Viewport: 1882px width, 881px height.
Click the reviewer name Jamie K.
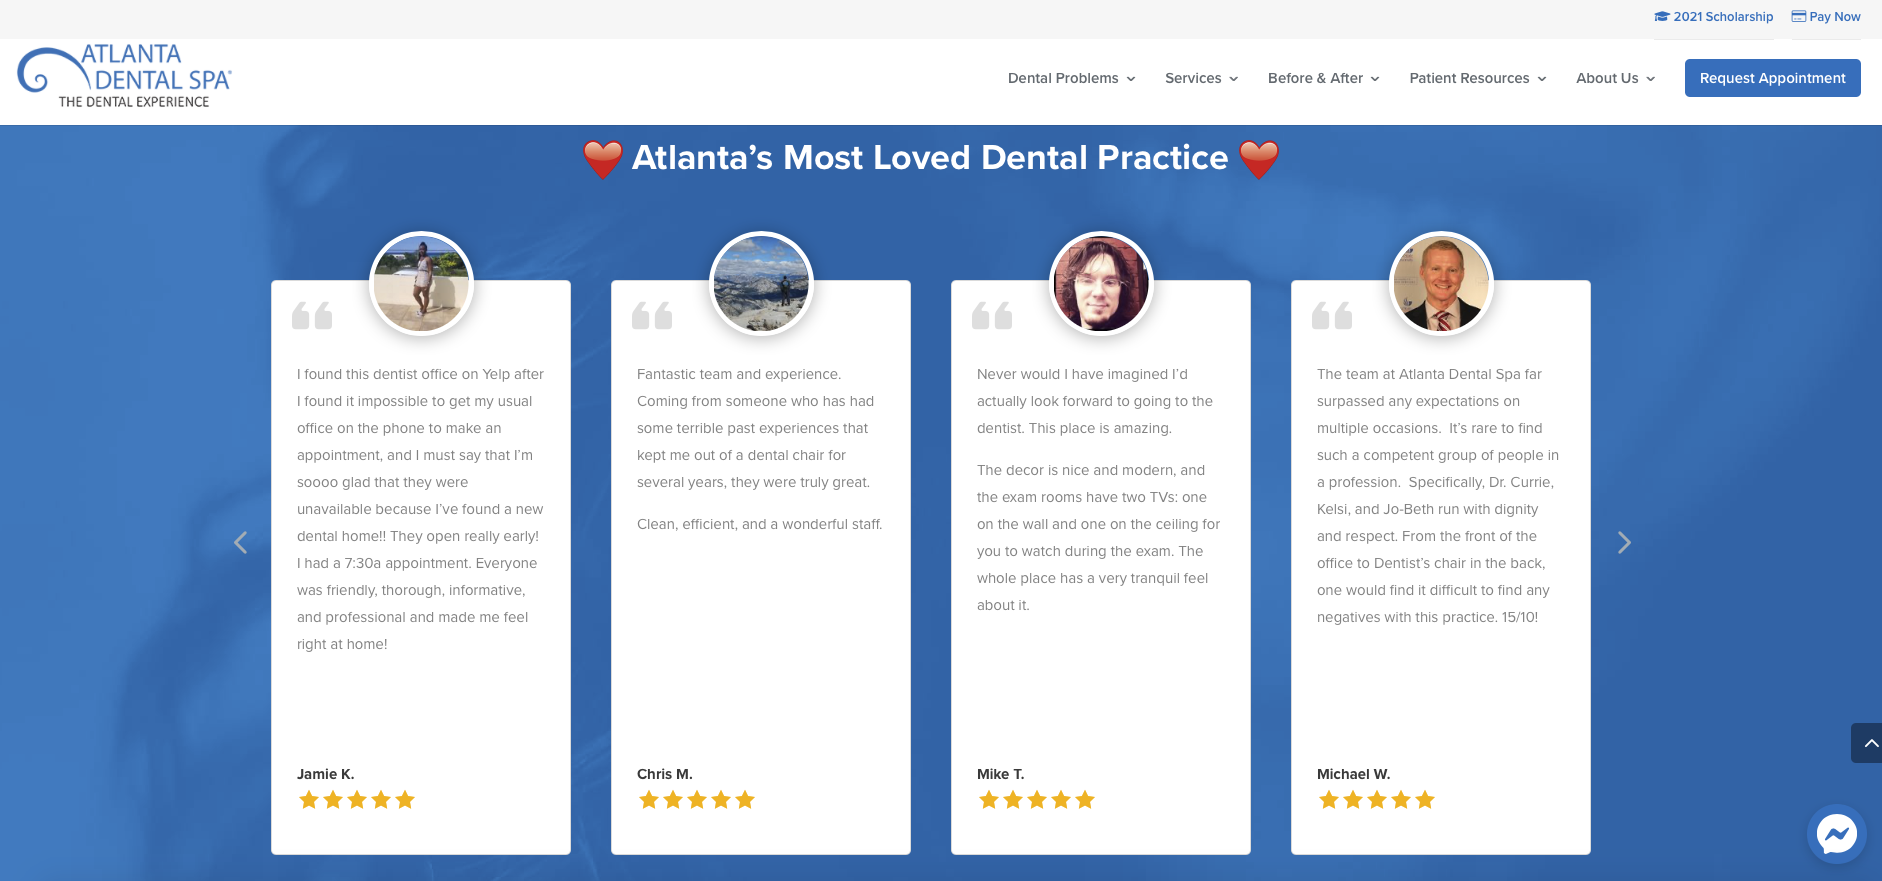[x=326, y=774]
